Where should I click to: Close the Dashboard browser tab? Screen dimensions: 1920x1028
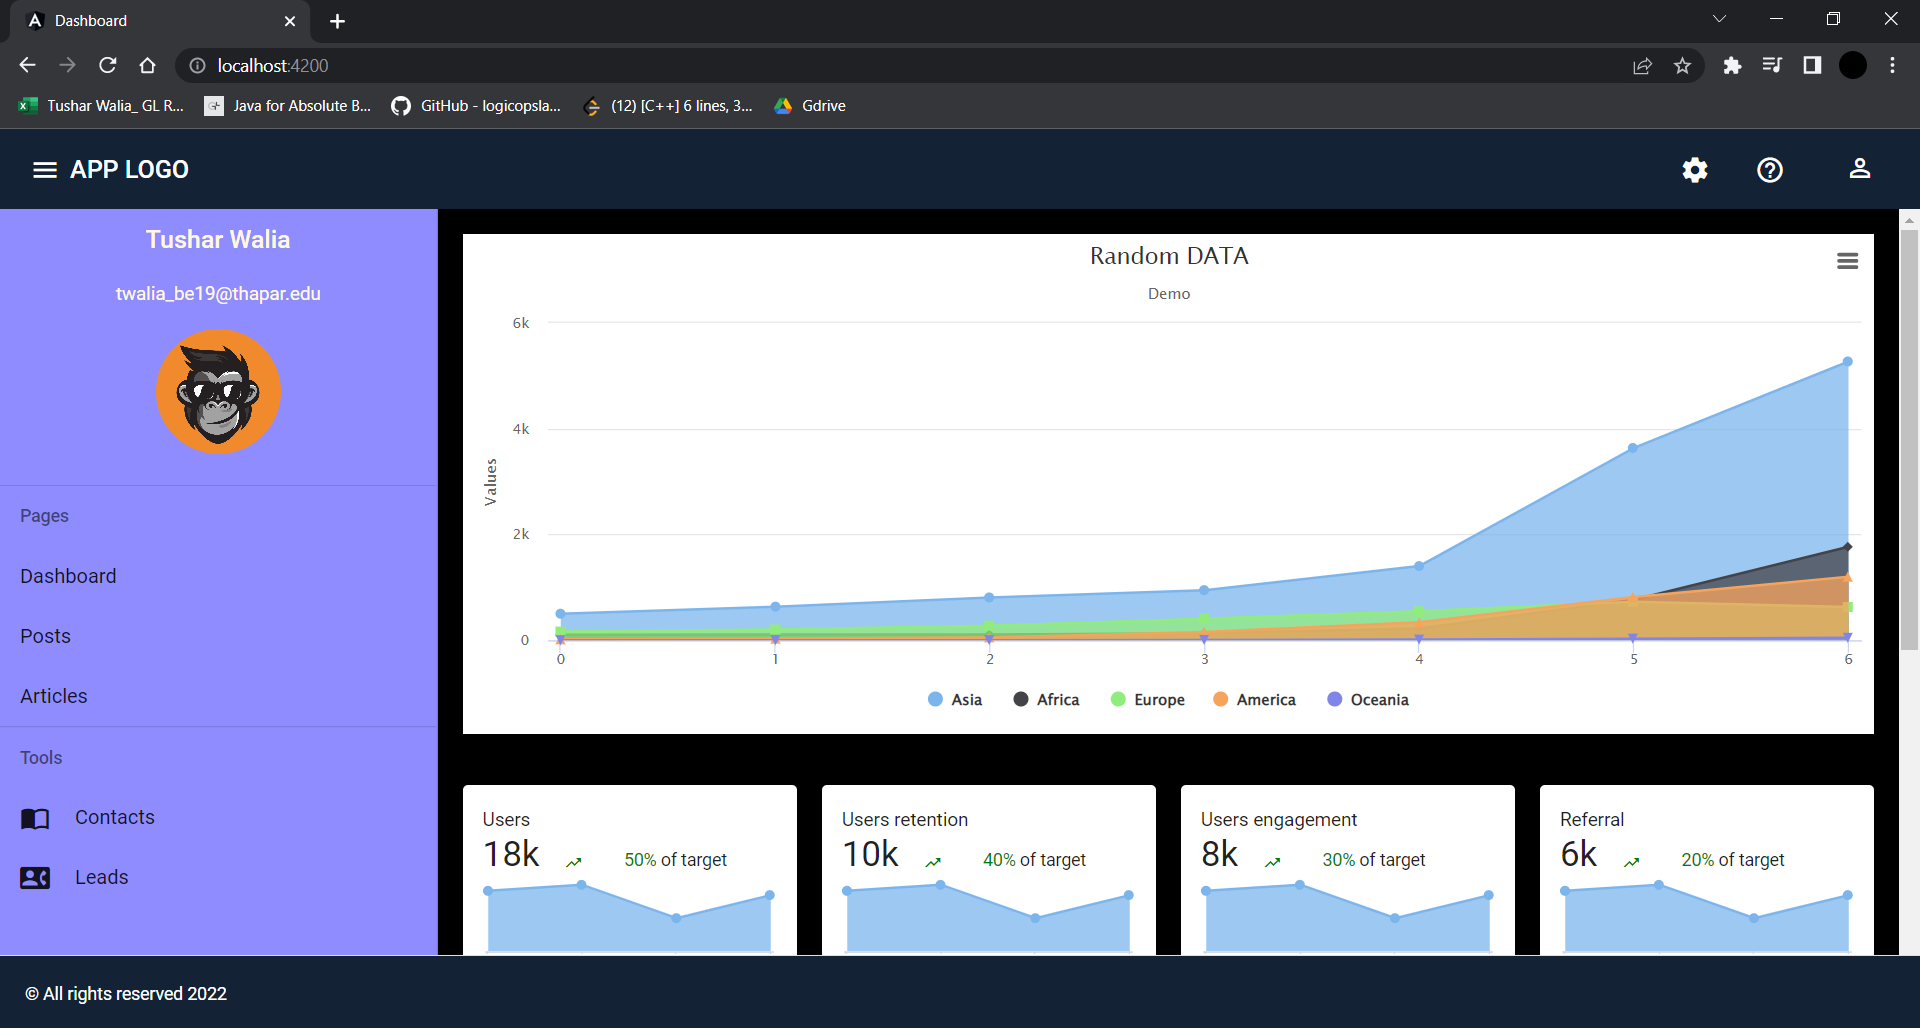(290, 21)
